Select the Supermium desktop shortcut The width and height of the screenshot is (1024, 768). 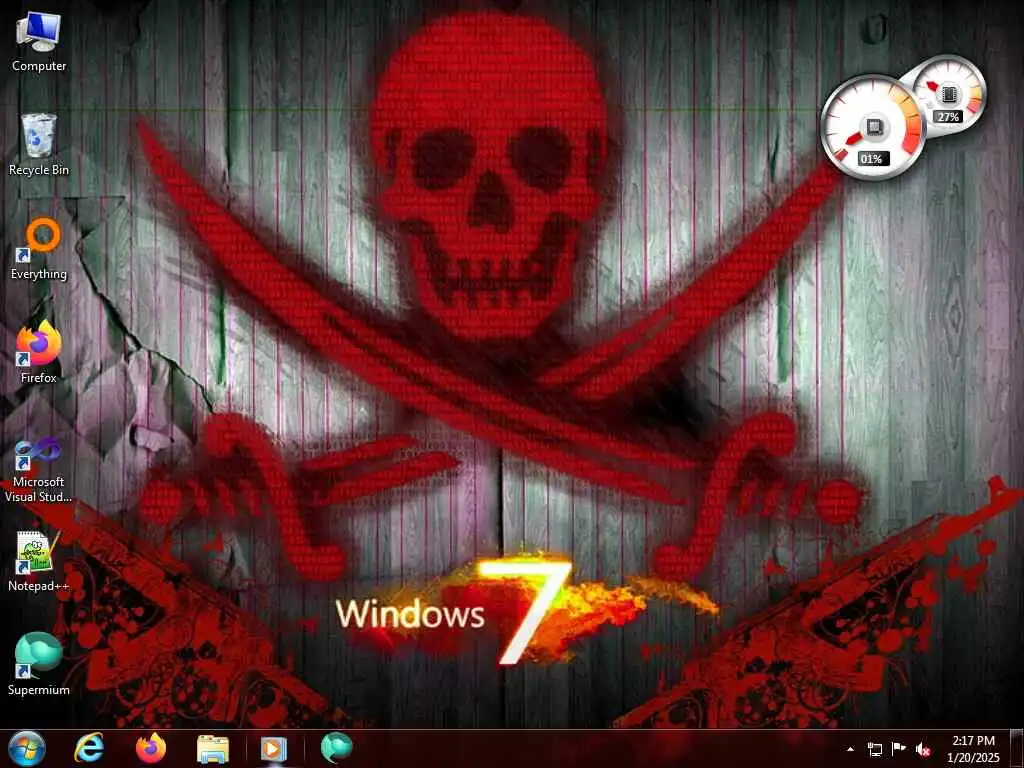[x=39, y=665]
